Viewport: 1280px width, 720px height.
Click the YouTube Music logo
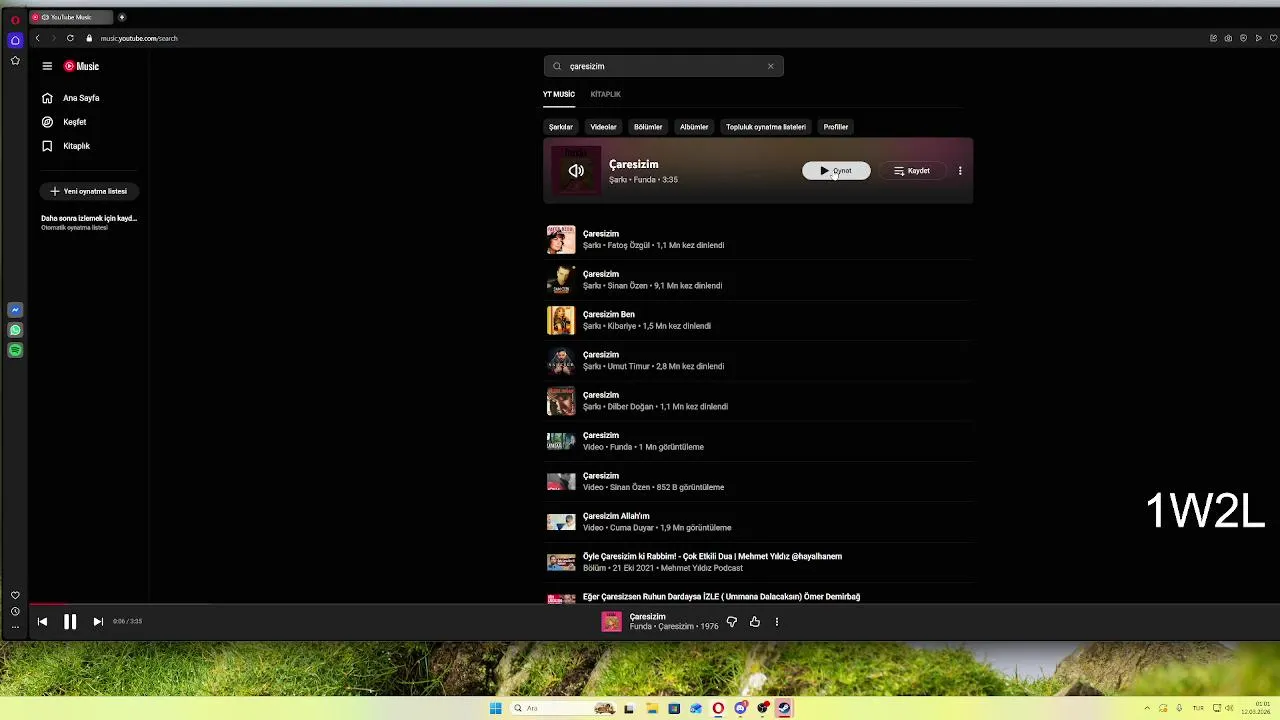(x=82, y=66)
